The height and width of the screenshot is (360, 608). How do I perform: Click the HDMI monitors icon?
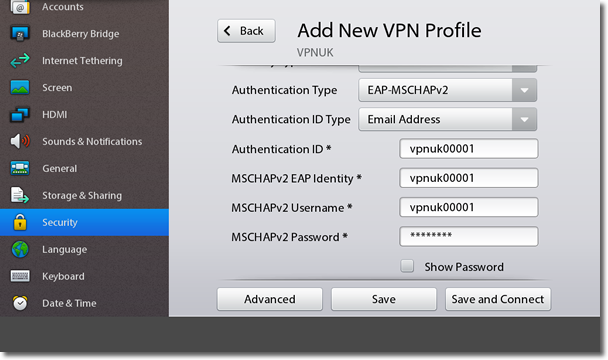click(20, 114)
